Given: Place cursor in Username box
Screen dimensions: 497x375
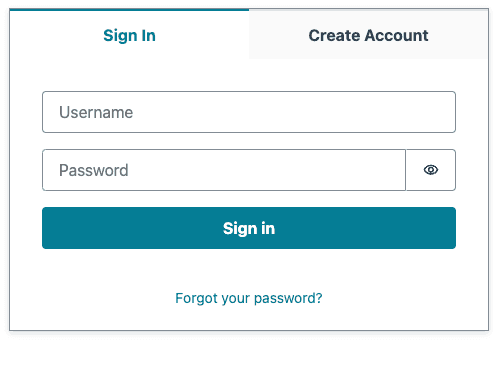Looking at the screenshot, I should click(249, 112).
